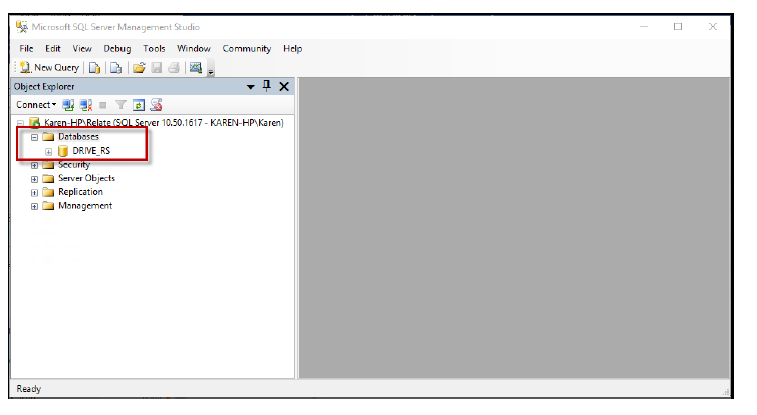Click the Ready status bar text
The image size is (757, 415).
coord(28,389)
